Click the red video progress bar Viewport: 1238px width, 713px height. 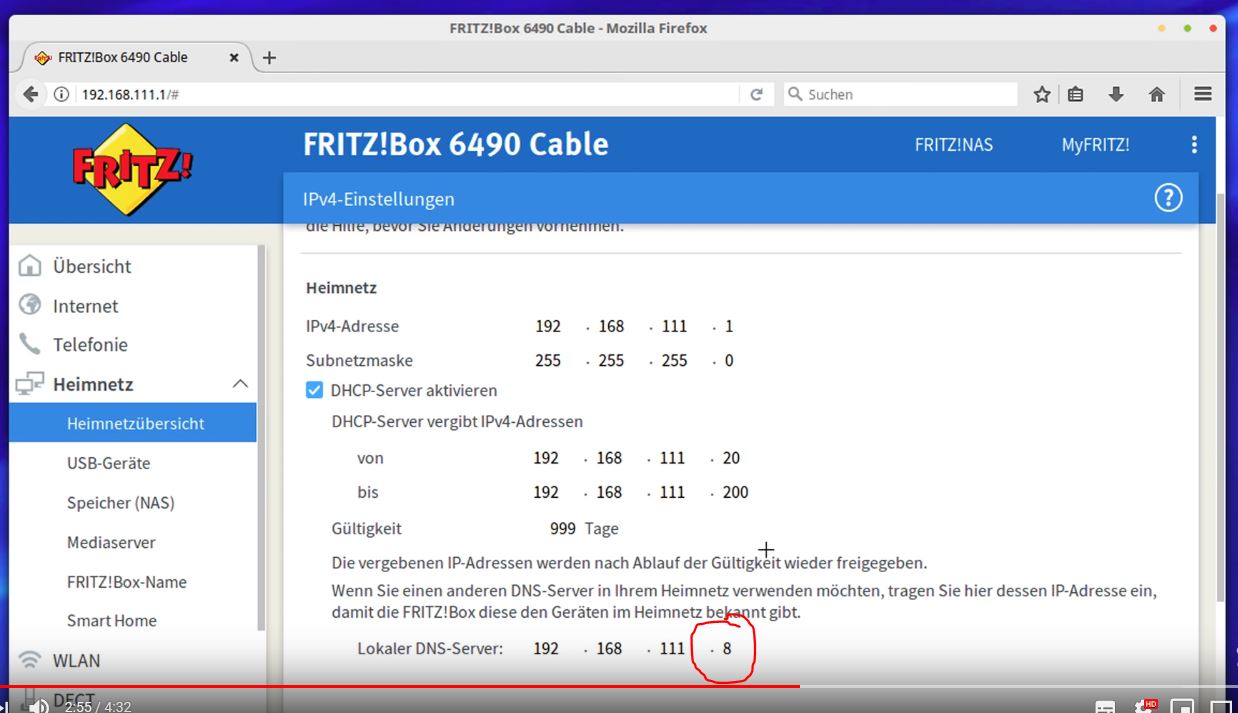[x=400, y=686]
